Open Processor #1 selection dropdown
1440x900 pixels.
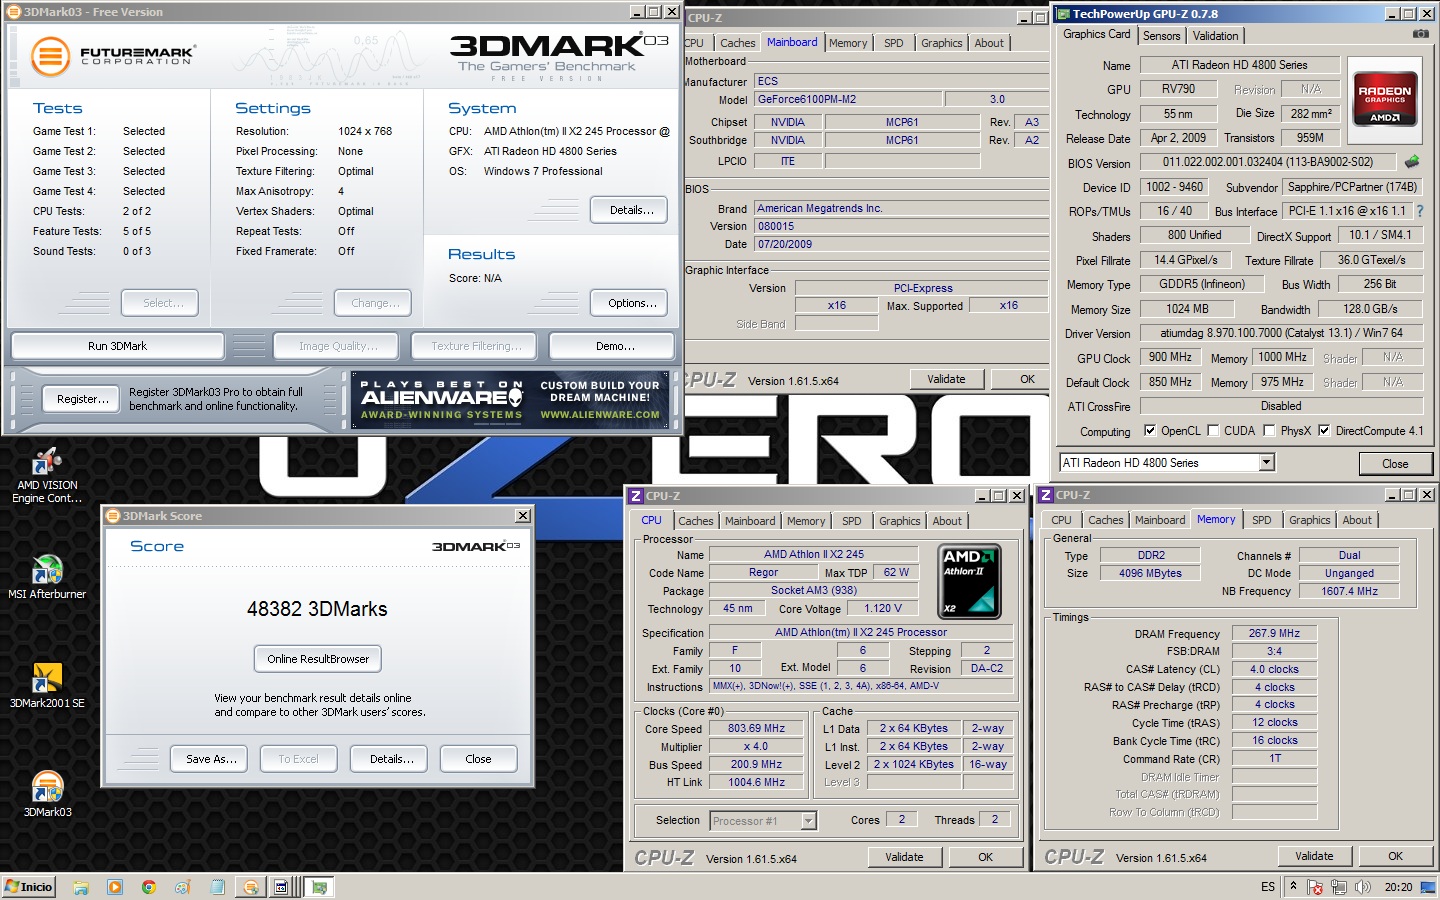pyautogui.click(x=809, y=821)
